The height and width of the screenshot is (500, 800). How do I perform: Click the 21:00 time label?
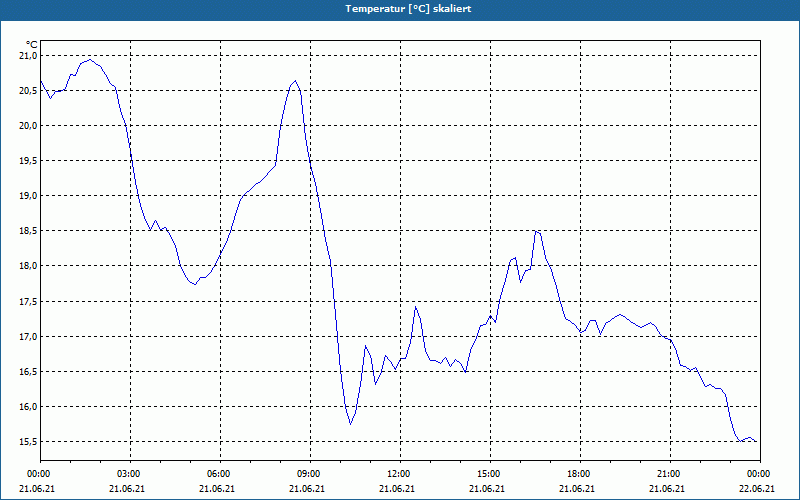point(670,474)
